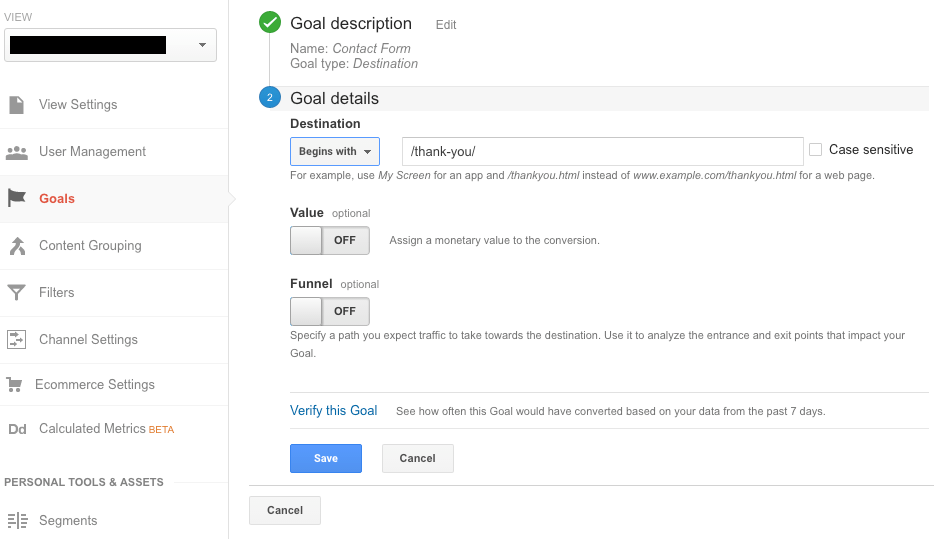Click the Content Grouping figure icon
The width and height of the screenshot is (934, 539).
click(x=17, y=245)
